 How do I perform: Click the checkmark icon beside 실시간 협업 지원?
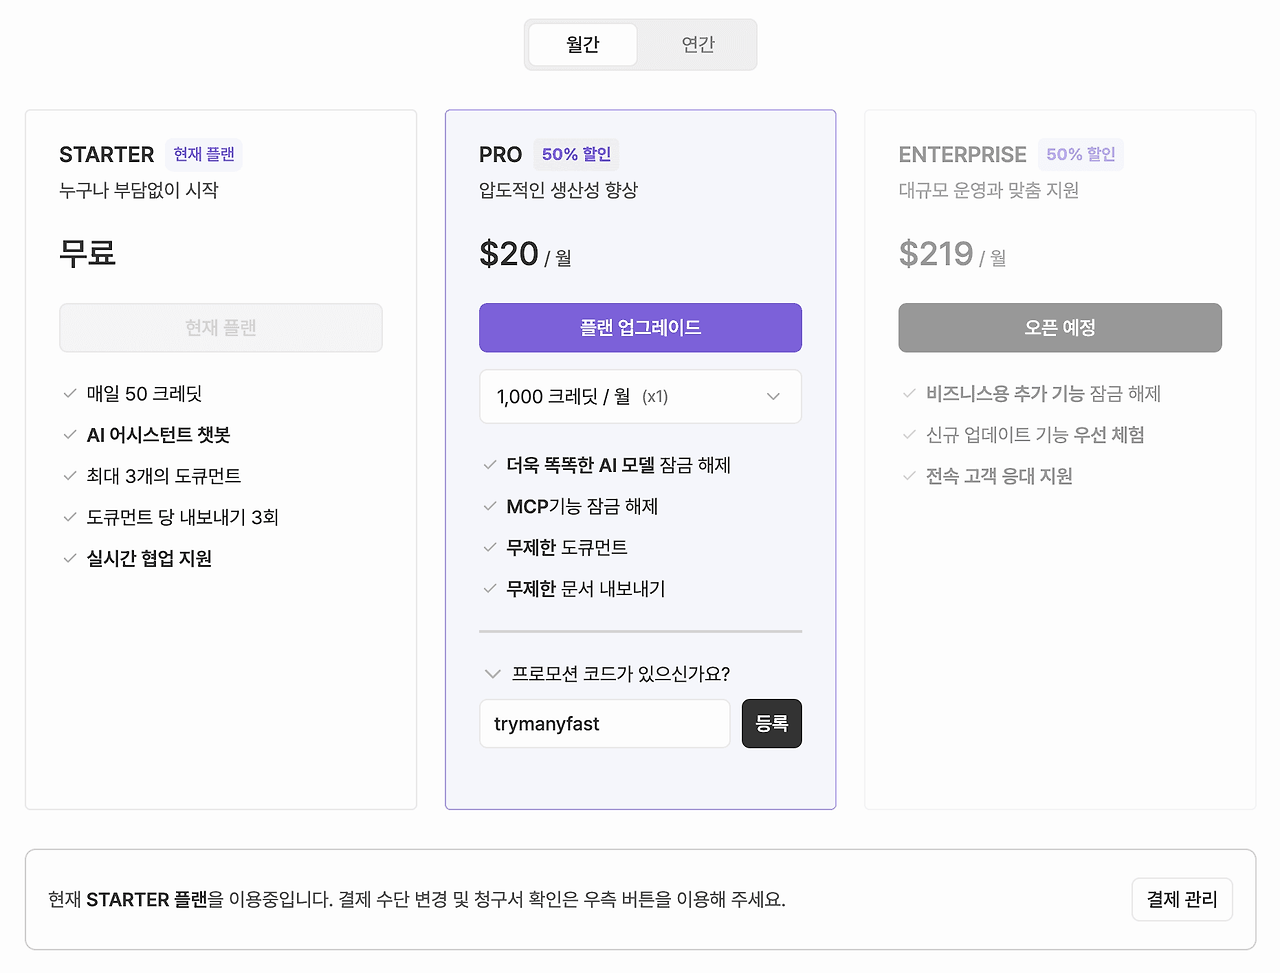[70, 558]
